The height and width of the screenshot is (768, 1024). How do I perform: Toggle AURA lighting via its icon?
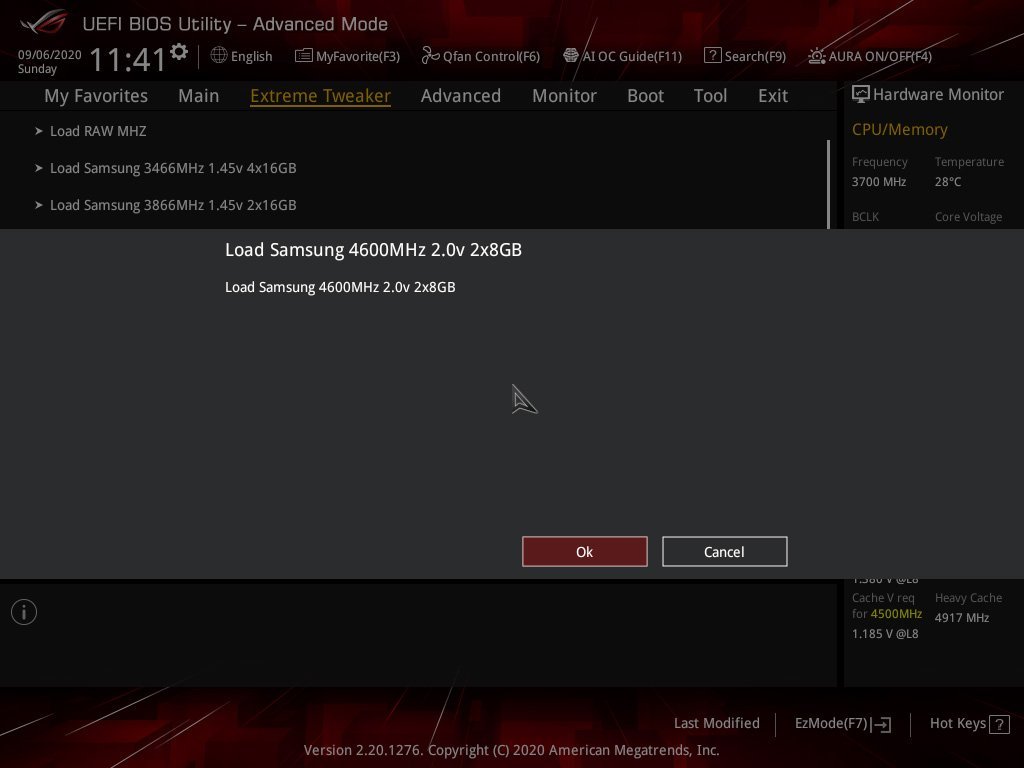point(816,56)
